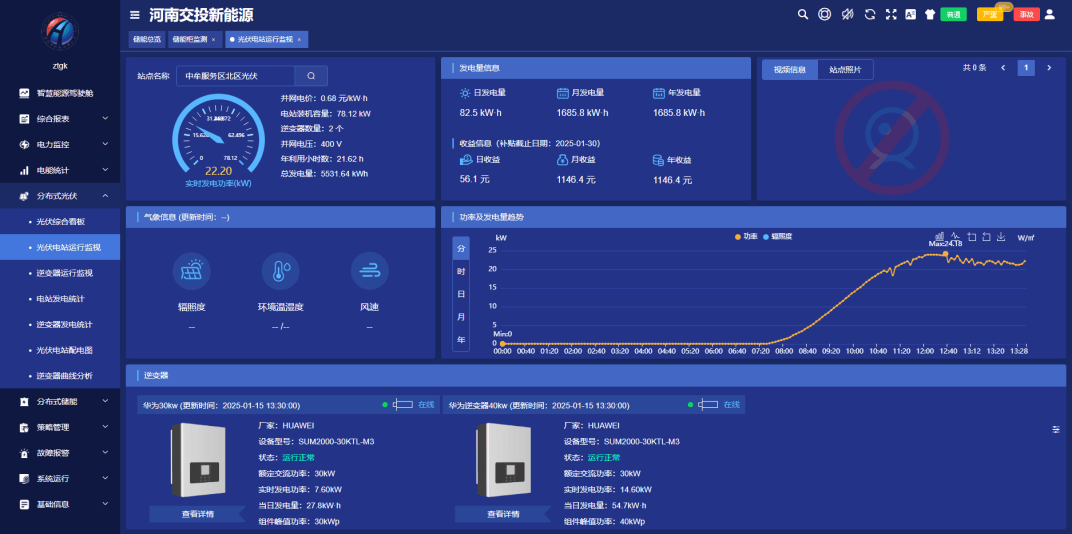Select the 时 hour granularity option

pos(461,271)
